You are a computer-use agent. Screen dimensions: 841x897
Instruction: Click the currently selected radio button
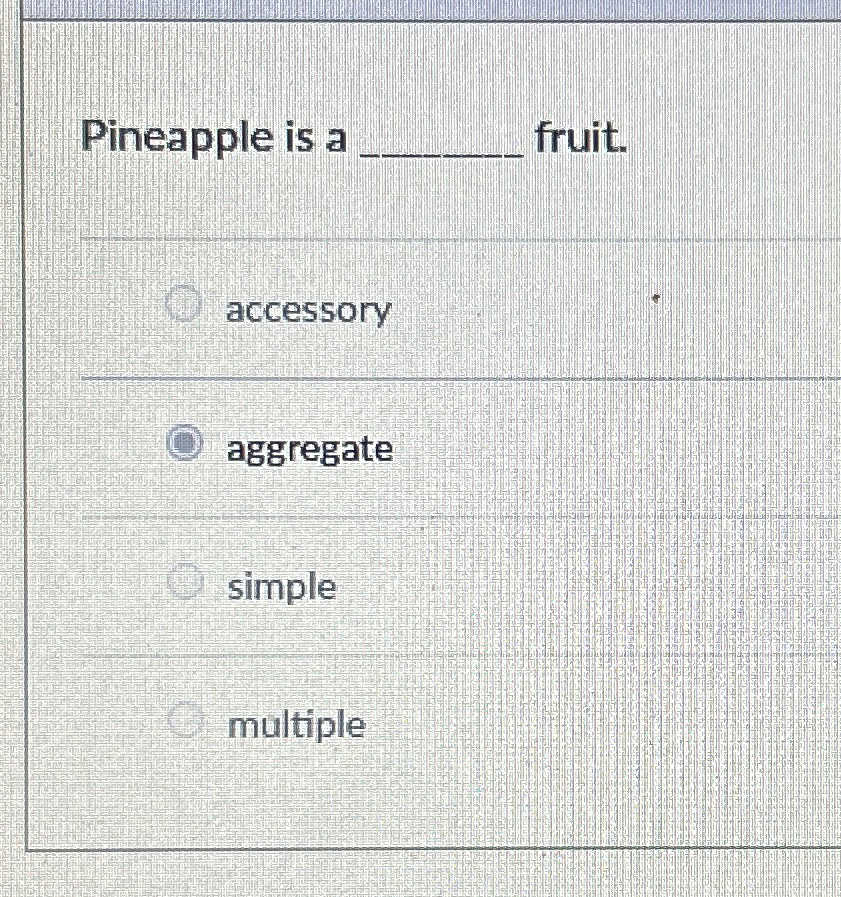[184, 441]
